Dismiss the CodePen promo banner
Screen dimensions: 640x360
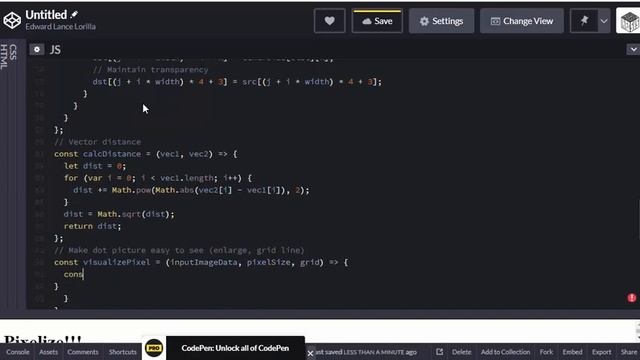[310, 353]
